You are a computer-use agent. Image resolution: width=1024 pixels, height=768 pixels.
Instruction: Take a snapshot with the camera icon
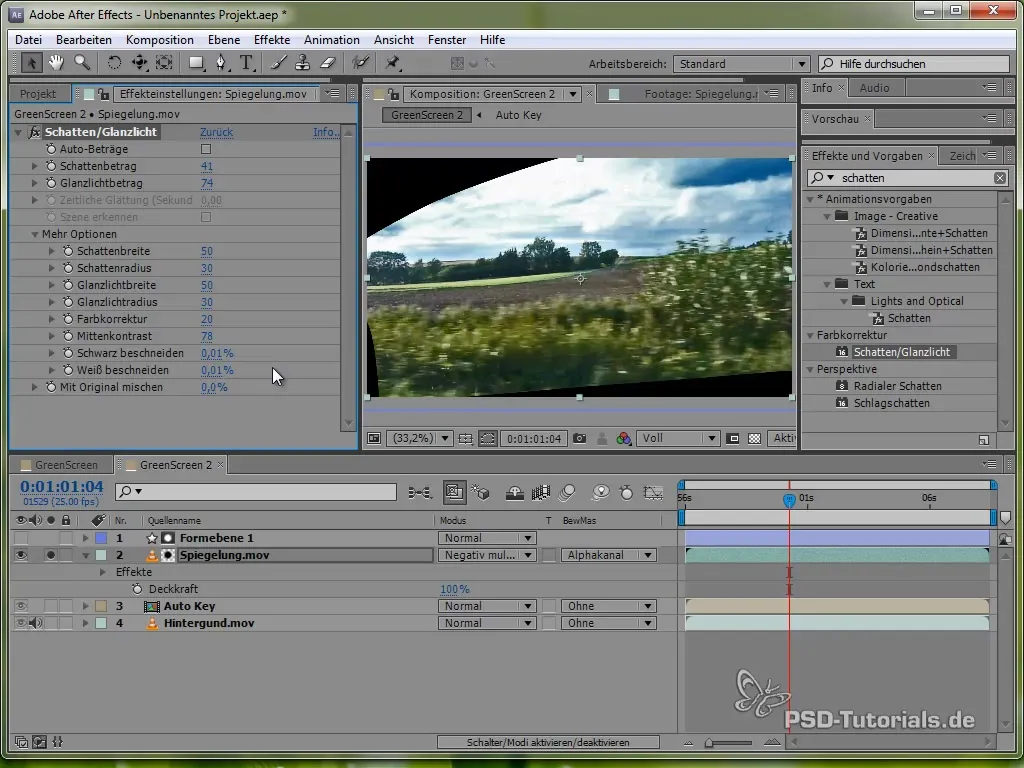click(x=579, y=438)
